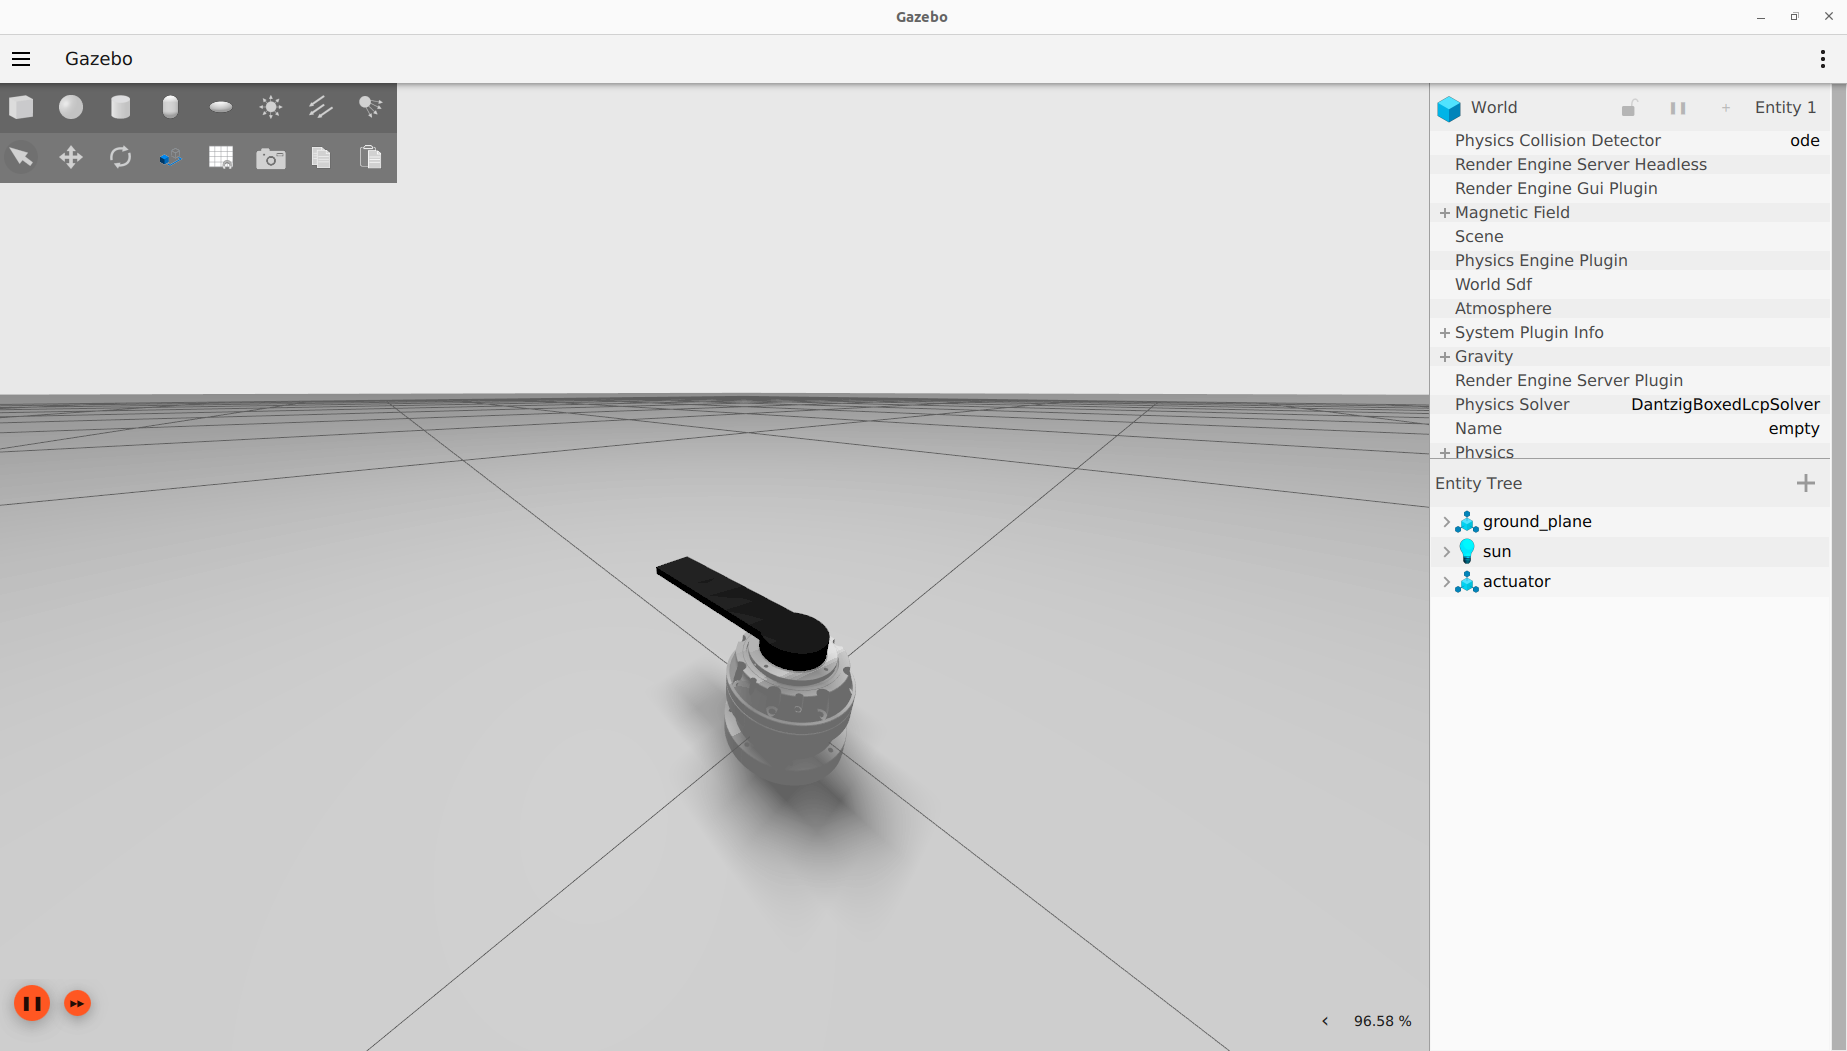Step the simulation forward
1847x1051 pixels.
coord(77,1003)
